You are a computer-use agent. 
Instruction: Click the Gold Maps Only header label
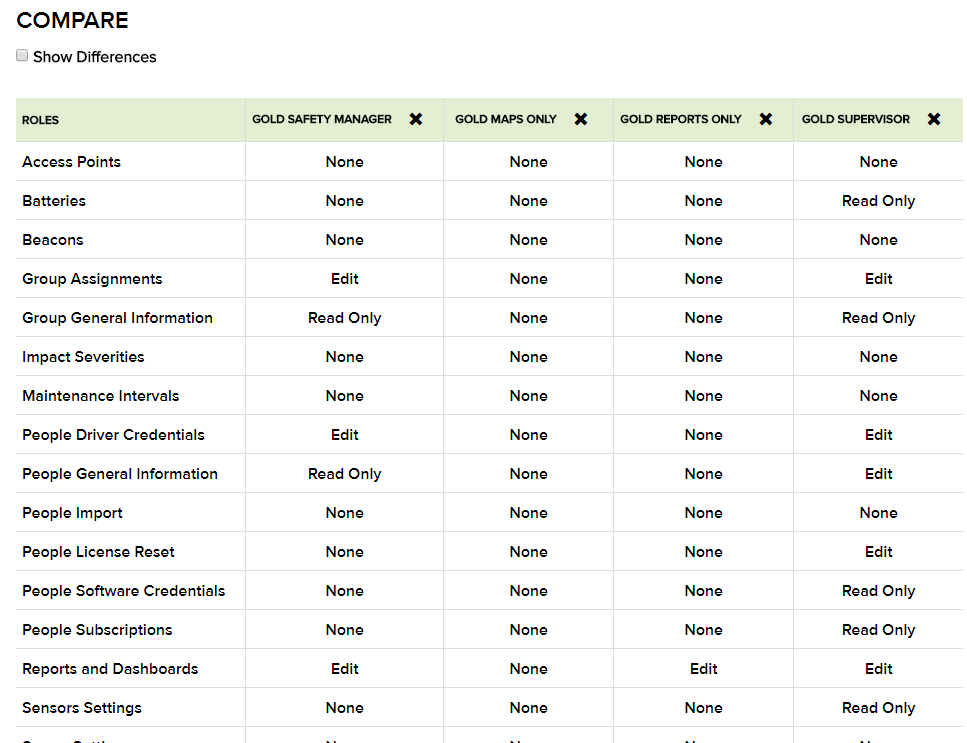point(506,119)
